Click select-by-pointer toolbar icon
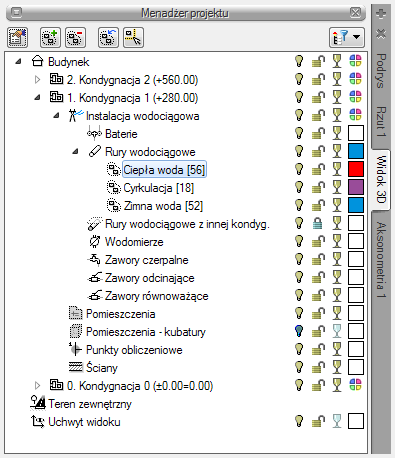Image resolution: width=397 pixels, height=458 pixels. click(134, 37)
